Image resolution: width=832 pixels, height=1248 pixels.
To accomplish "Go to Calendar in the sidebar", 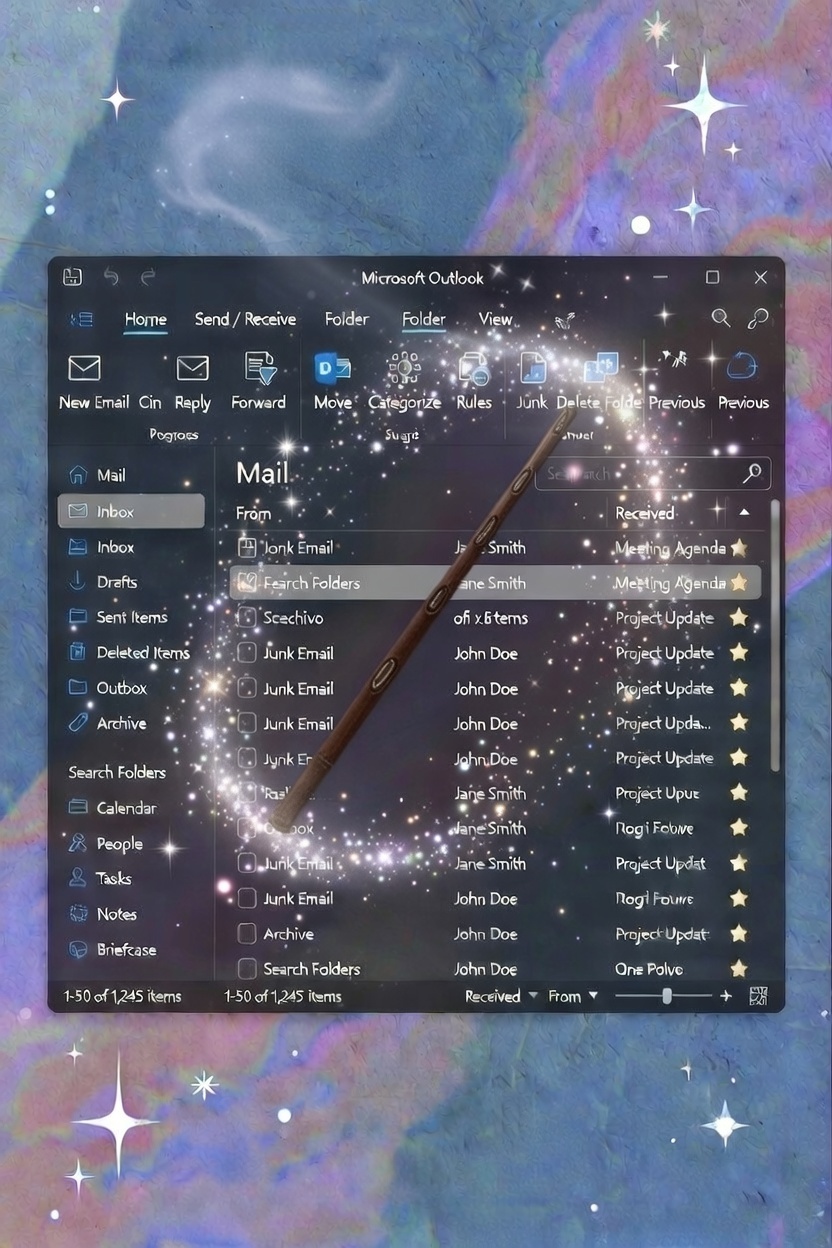I will pyautogui.click(x=125, y=808).
